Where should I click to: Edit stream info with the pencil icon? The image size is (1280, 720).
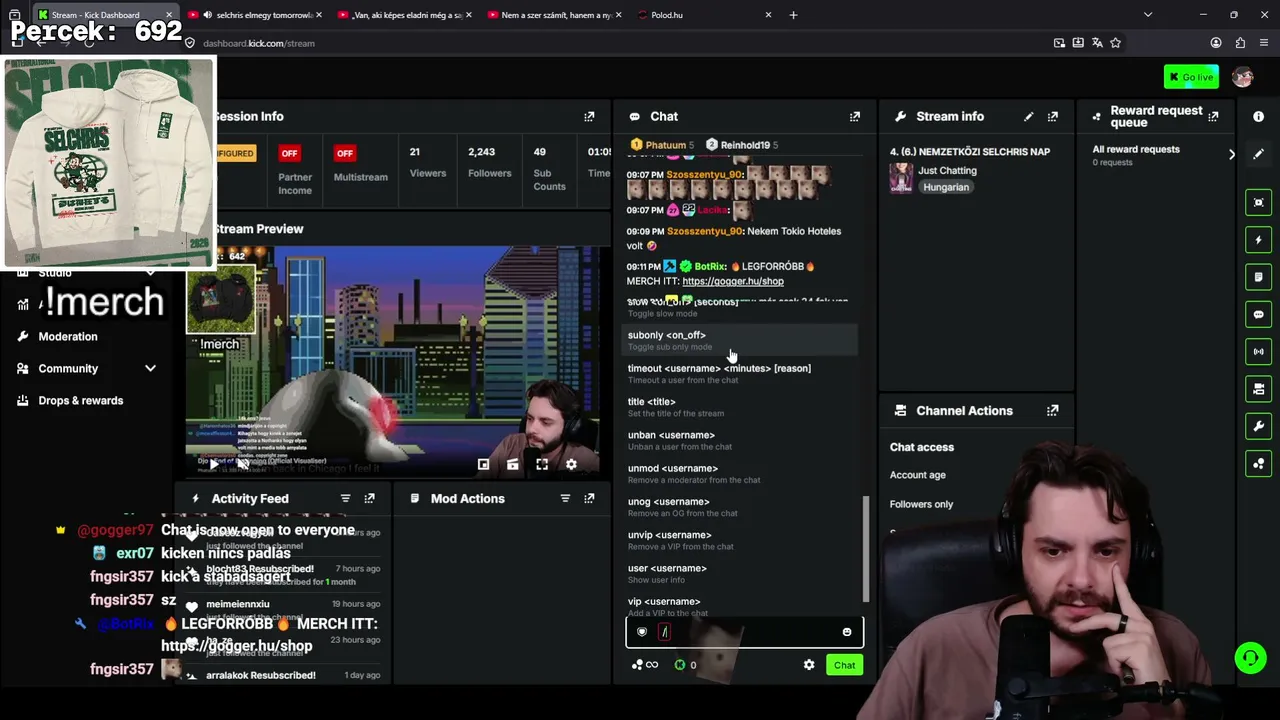click(1028, 117)
